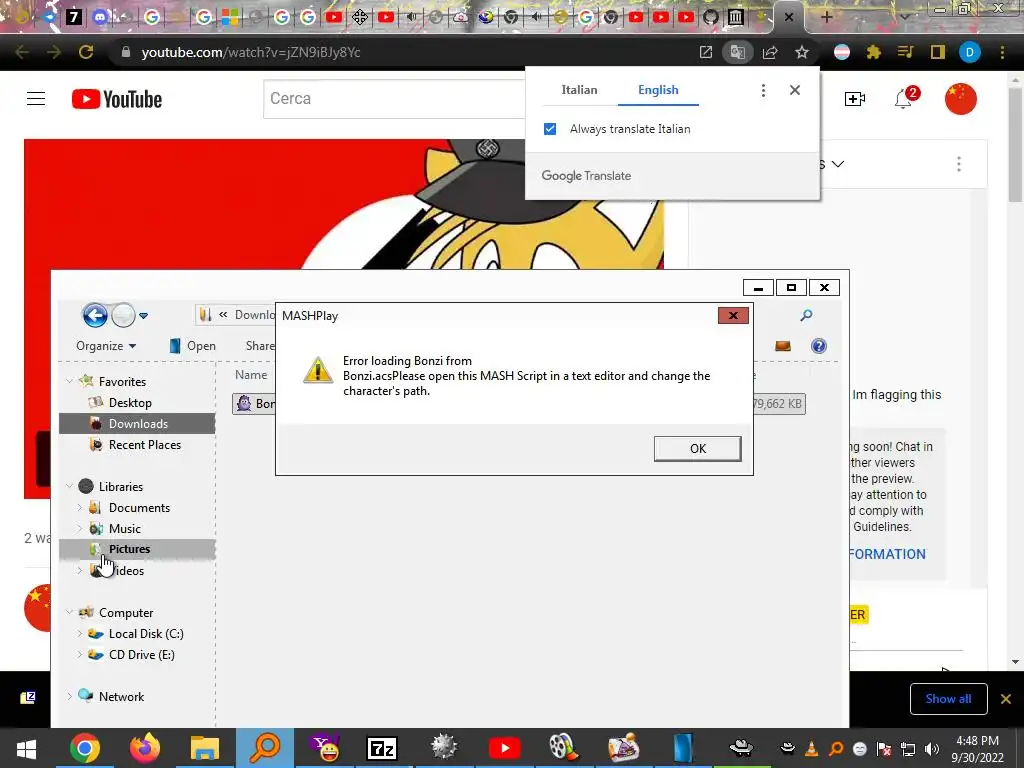
Task: Click the share page icon in address bar
Action: pyautogui.click(x=770, y=52)
